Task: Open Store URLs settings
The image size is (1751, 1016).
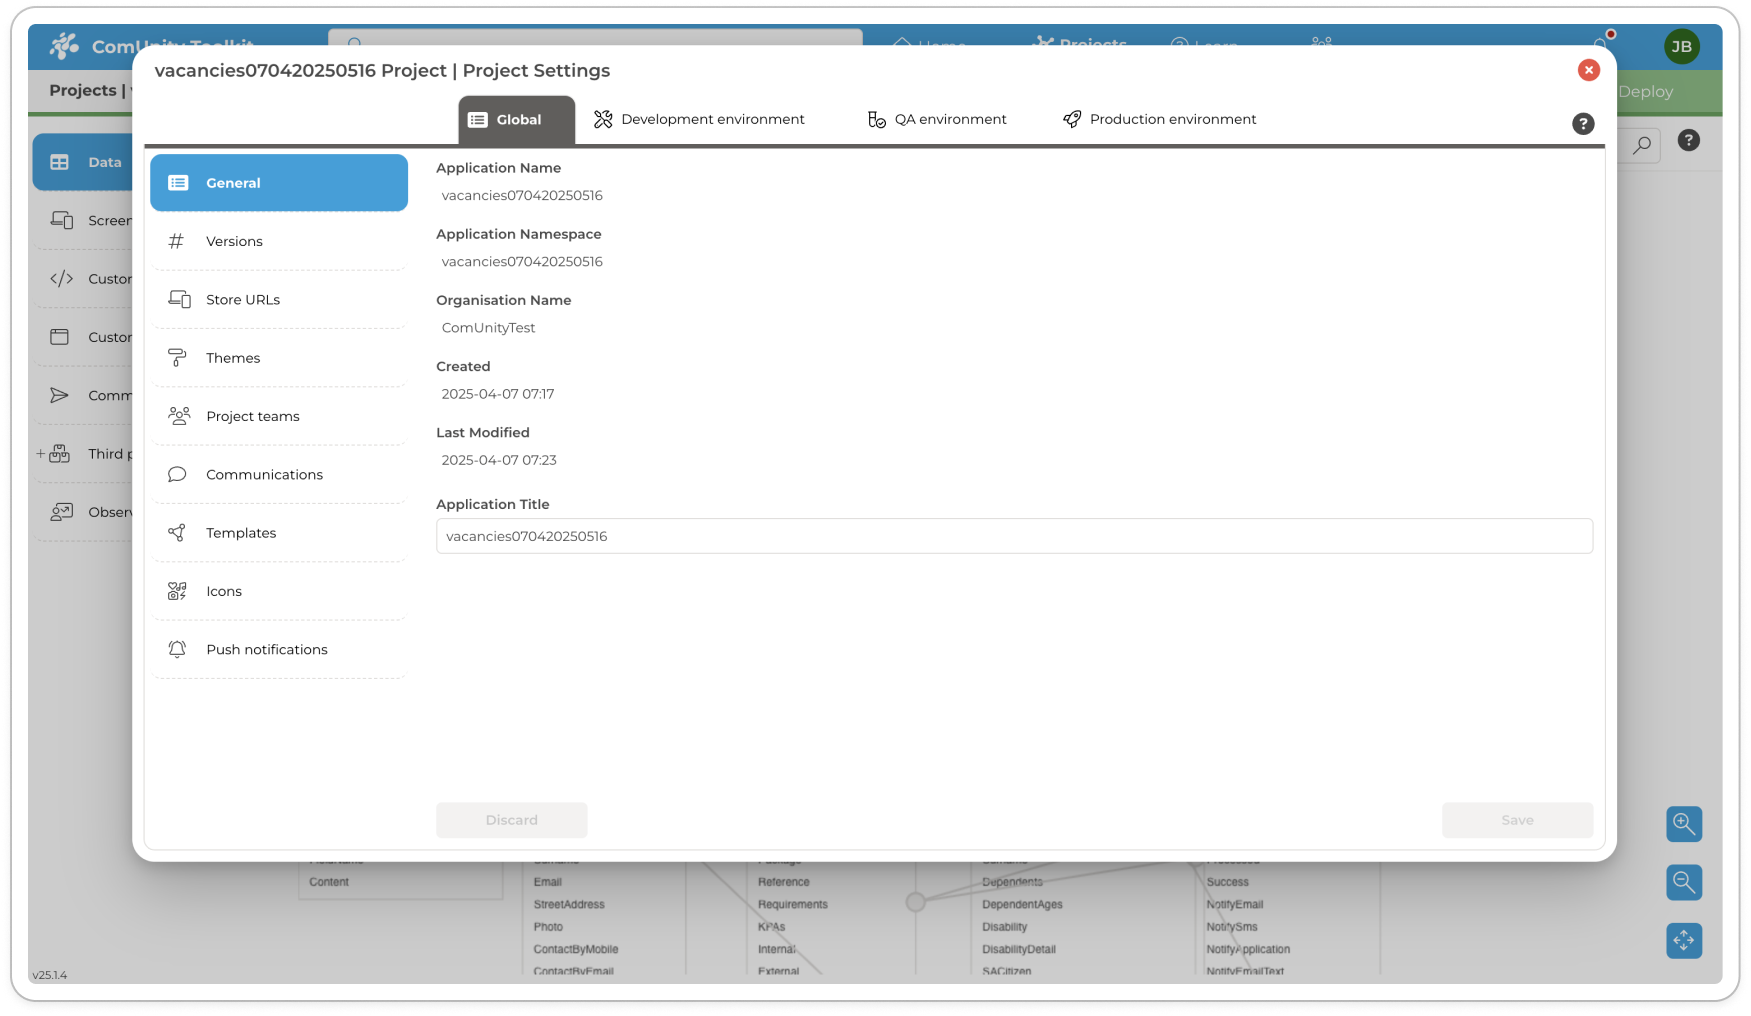Action: point(242,299)
